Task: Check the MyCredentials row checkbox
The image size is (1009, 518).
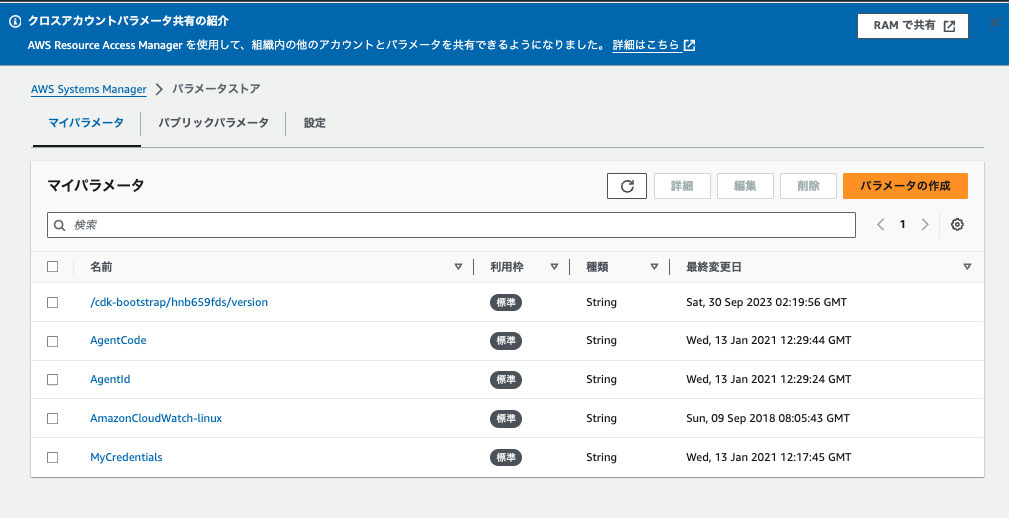Action: point(53,458)
